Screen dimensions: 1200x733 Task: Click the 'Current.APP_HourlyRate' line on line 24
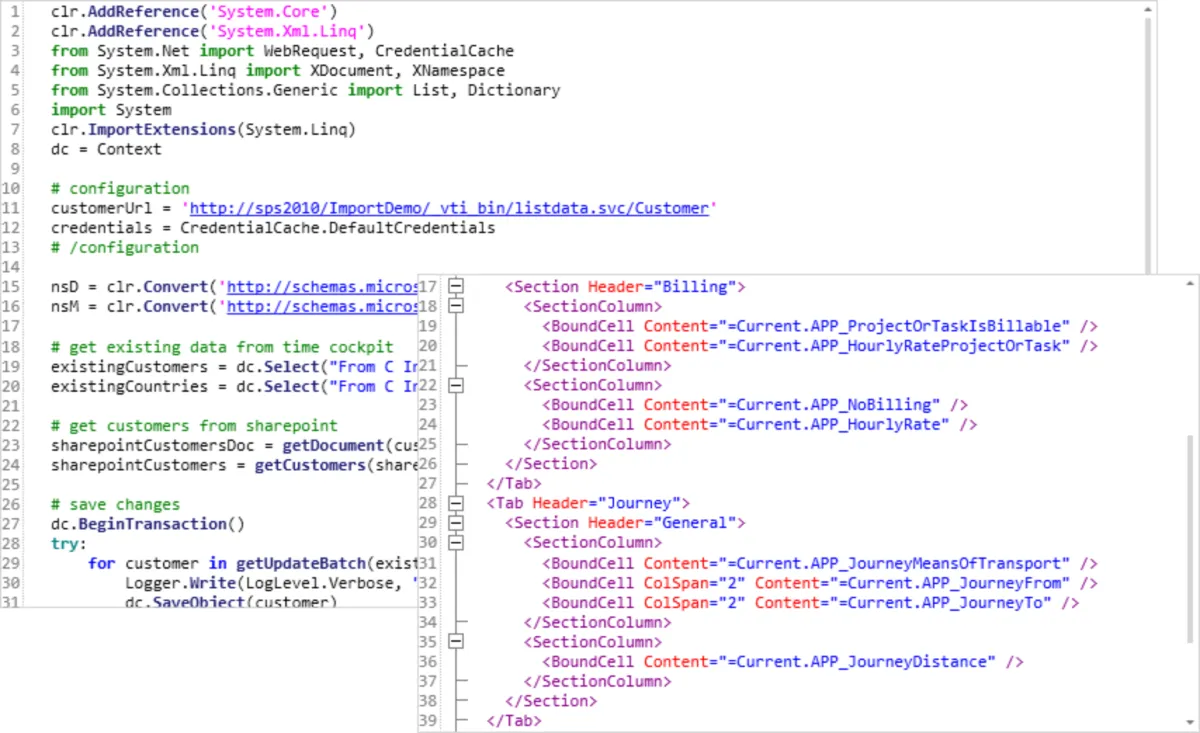click(x=760, y=425)
